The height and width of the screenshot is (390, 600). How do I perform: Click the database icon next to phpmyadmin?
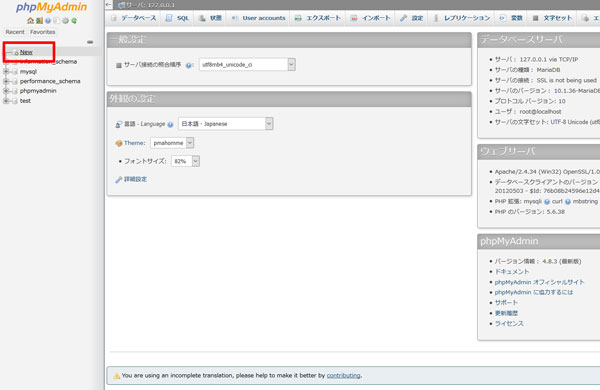(x=15, y=91)
